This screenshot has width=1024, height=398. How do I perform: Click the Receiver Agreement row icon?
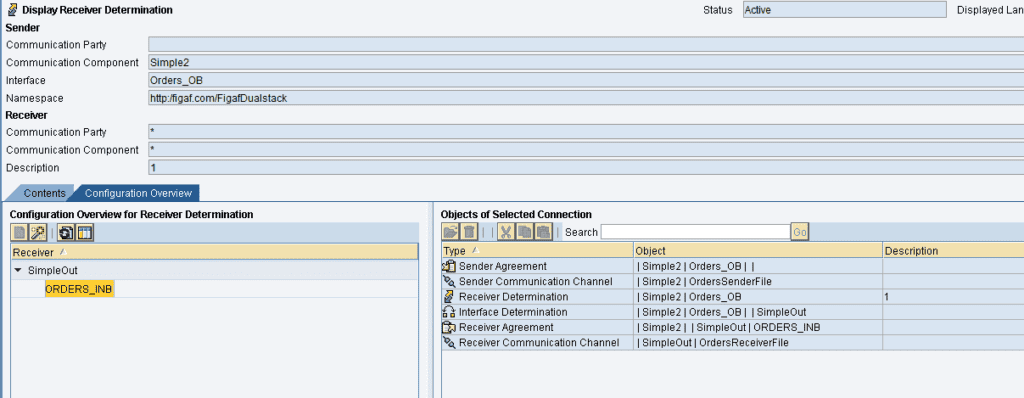[449, 327]
